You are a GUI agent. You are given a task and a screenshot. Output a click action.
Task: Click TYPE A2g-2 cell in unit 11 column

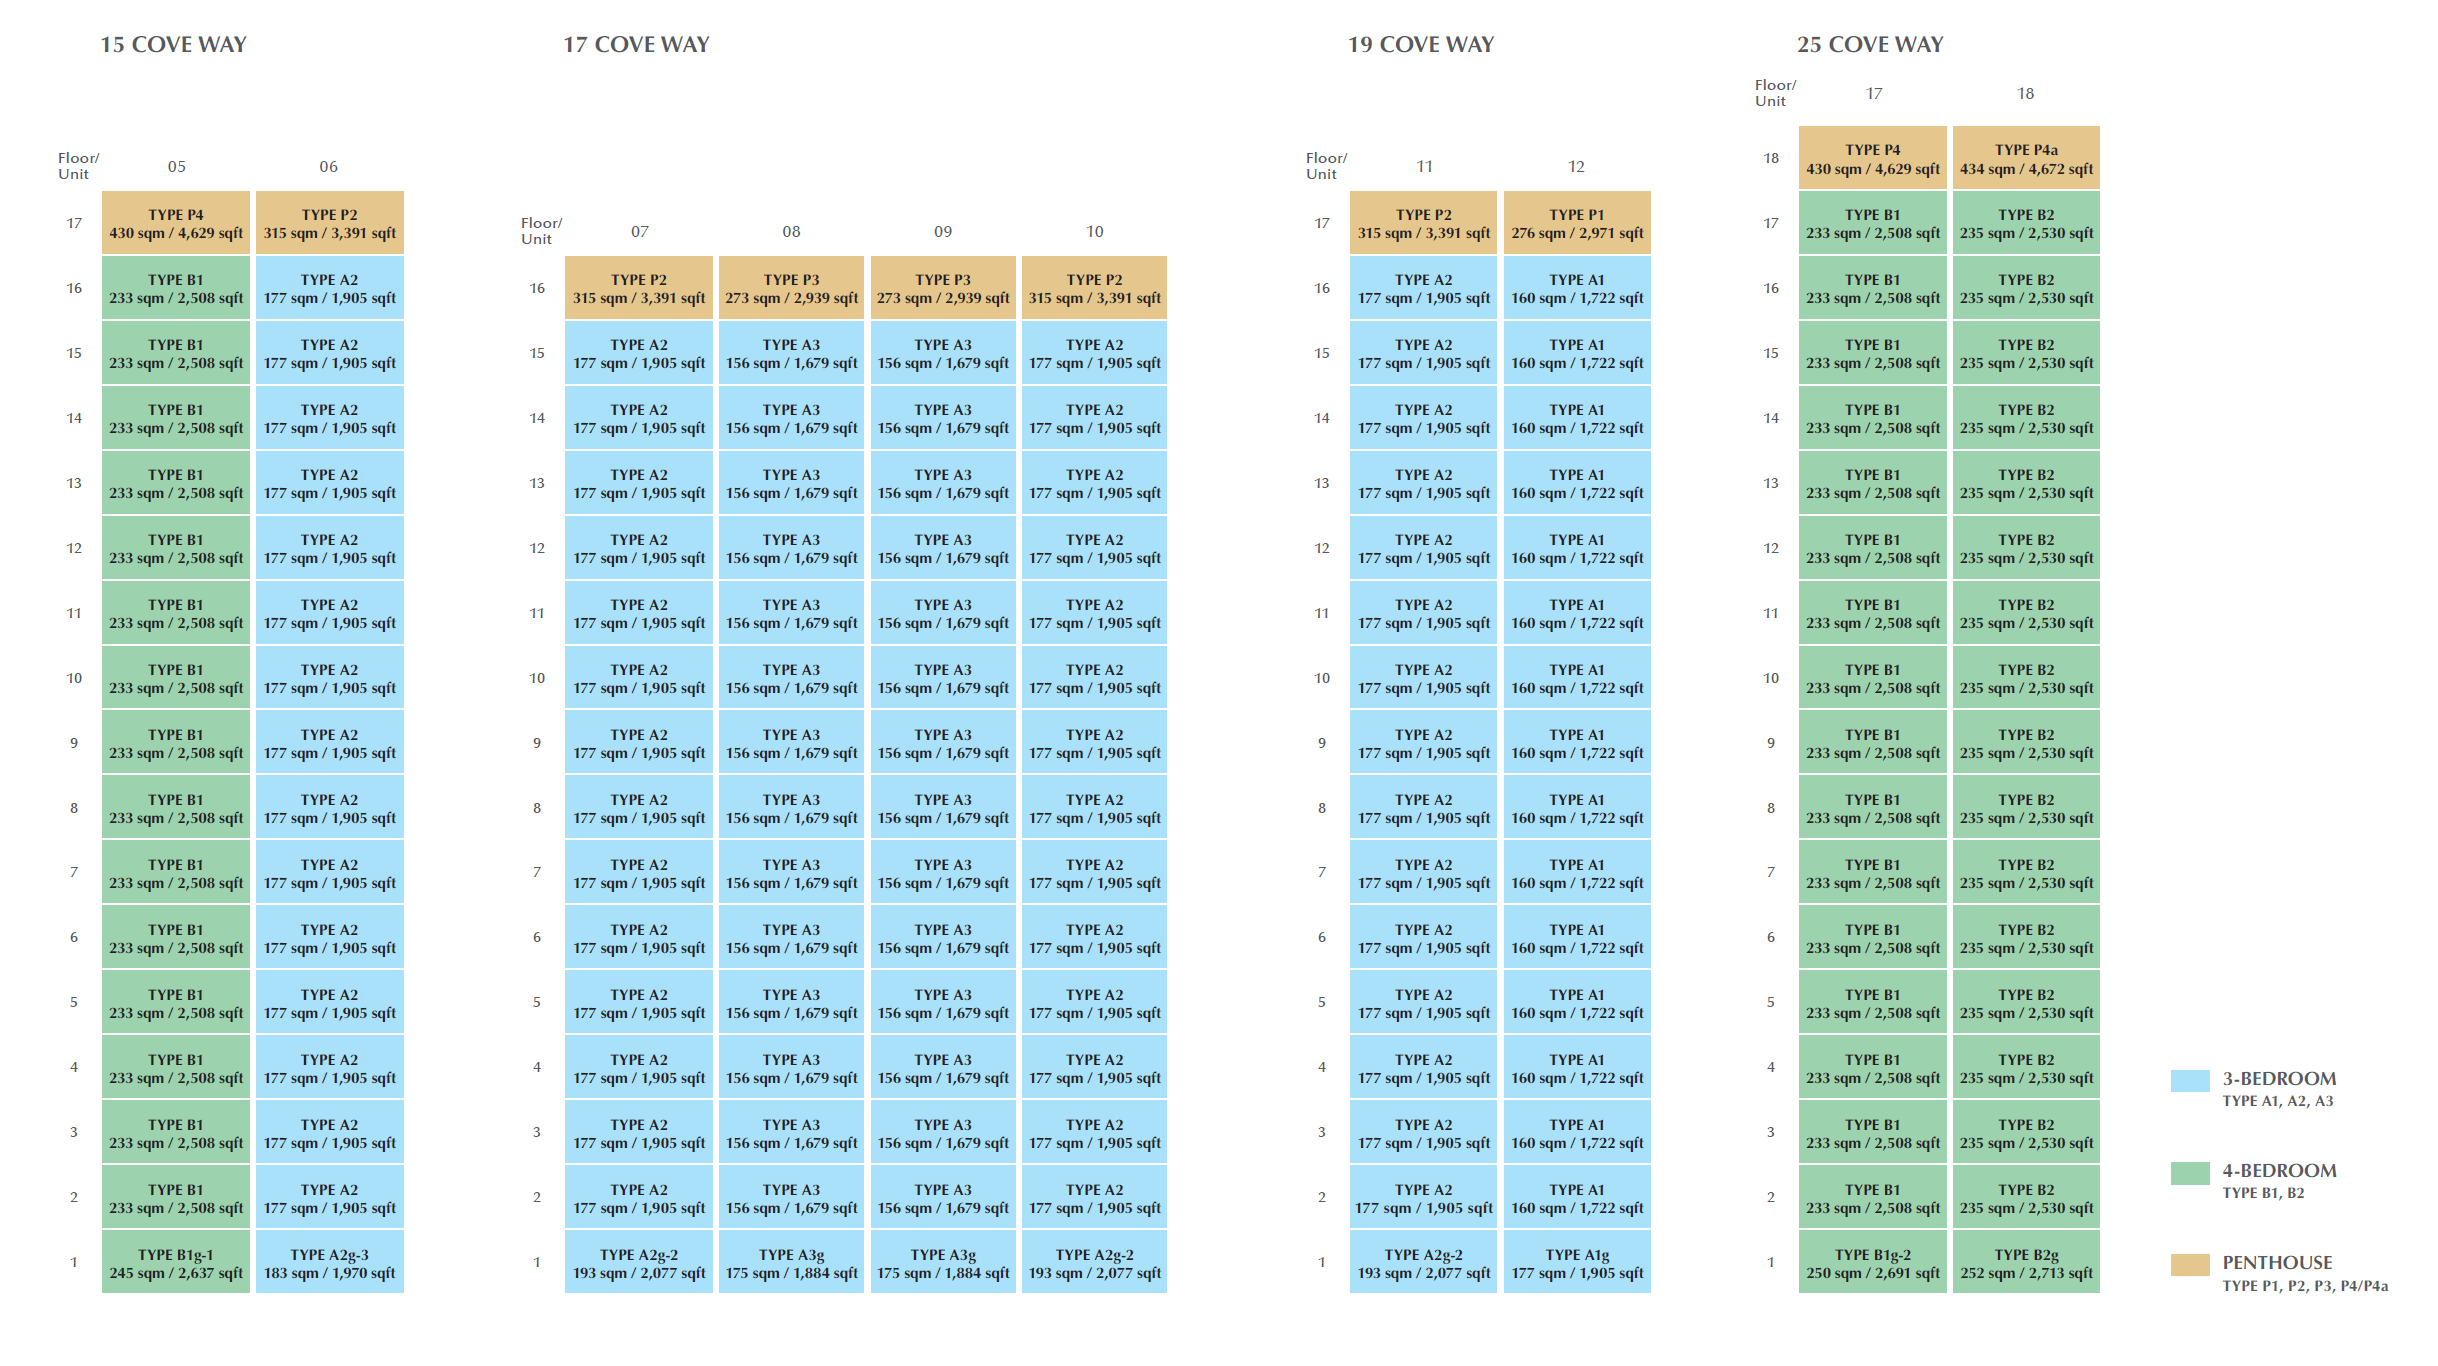click(1423, 1263)
